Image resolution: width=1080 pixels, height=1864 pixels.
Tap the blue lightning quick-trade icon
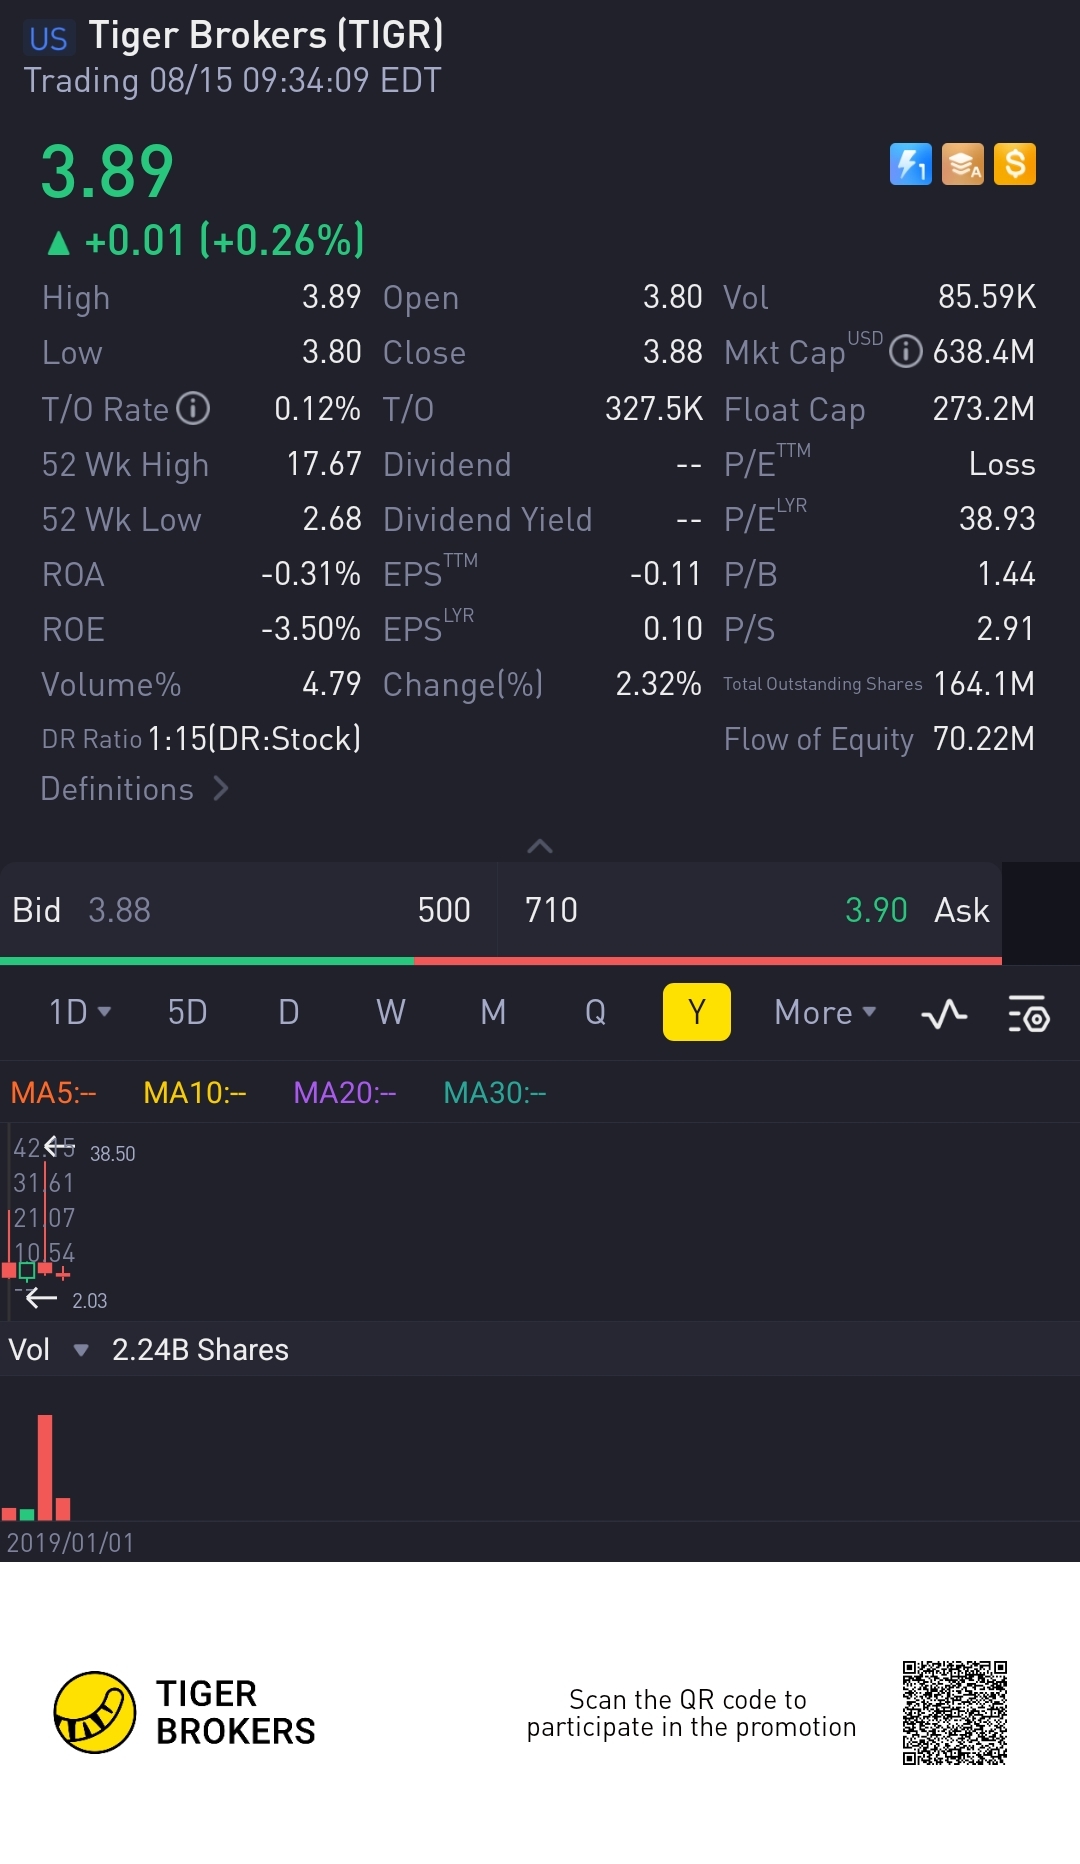coord(910,164)
